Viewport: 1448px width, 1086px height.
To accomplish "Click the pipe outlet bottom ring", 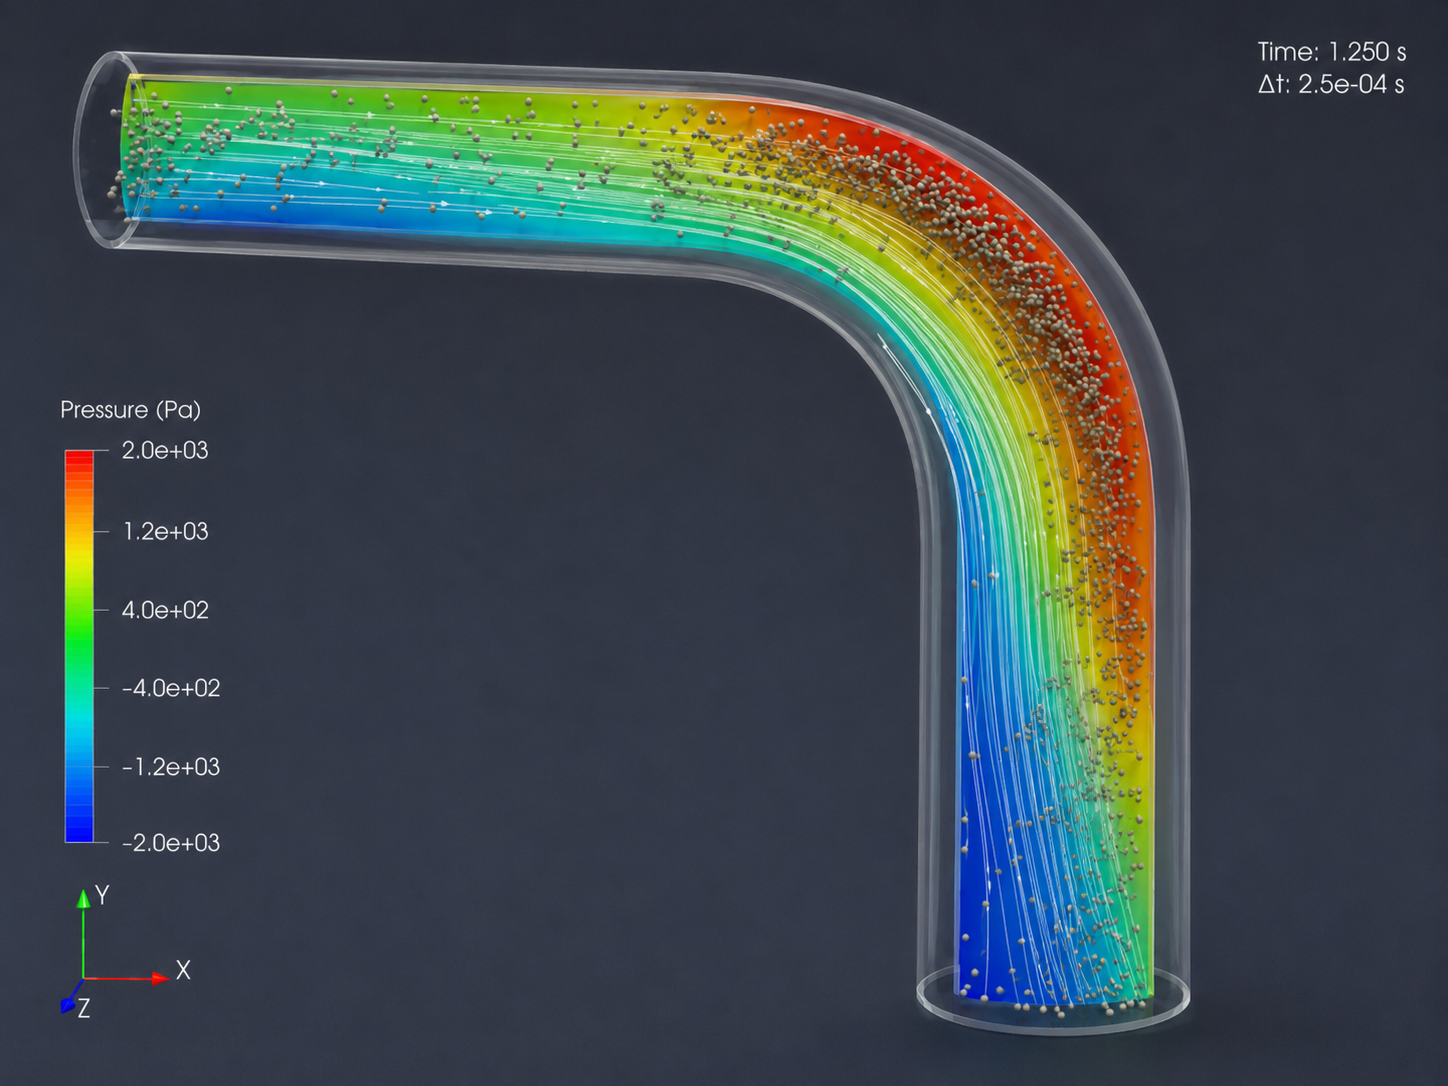I will (x=1054, y=999).
